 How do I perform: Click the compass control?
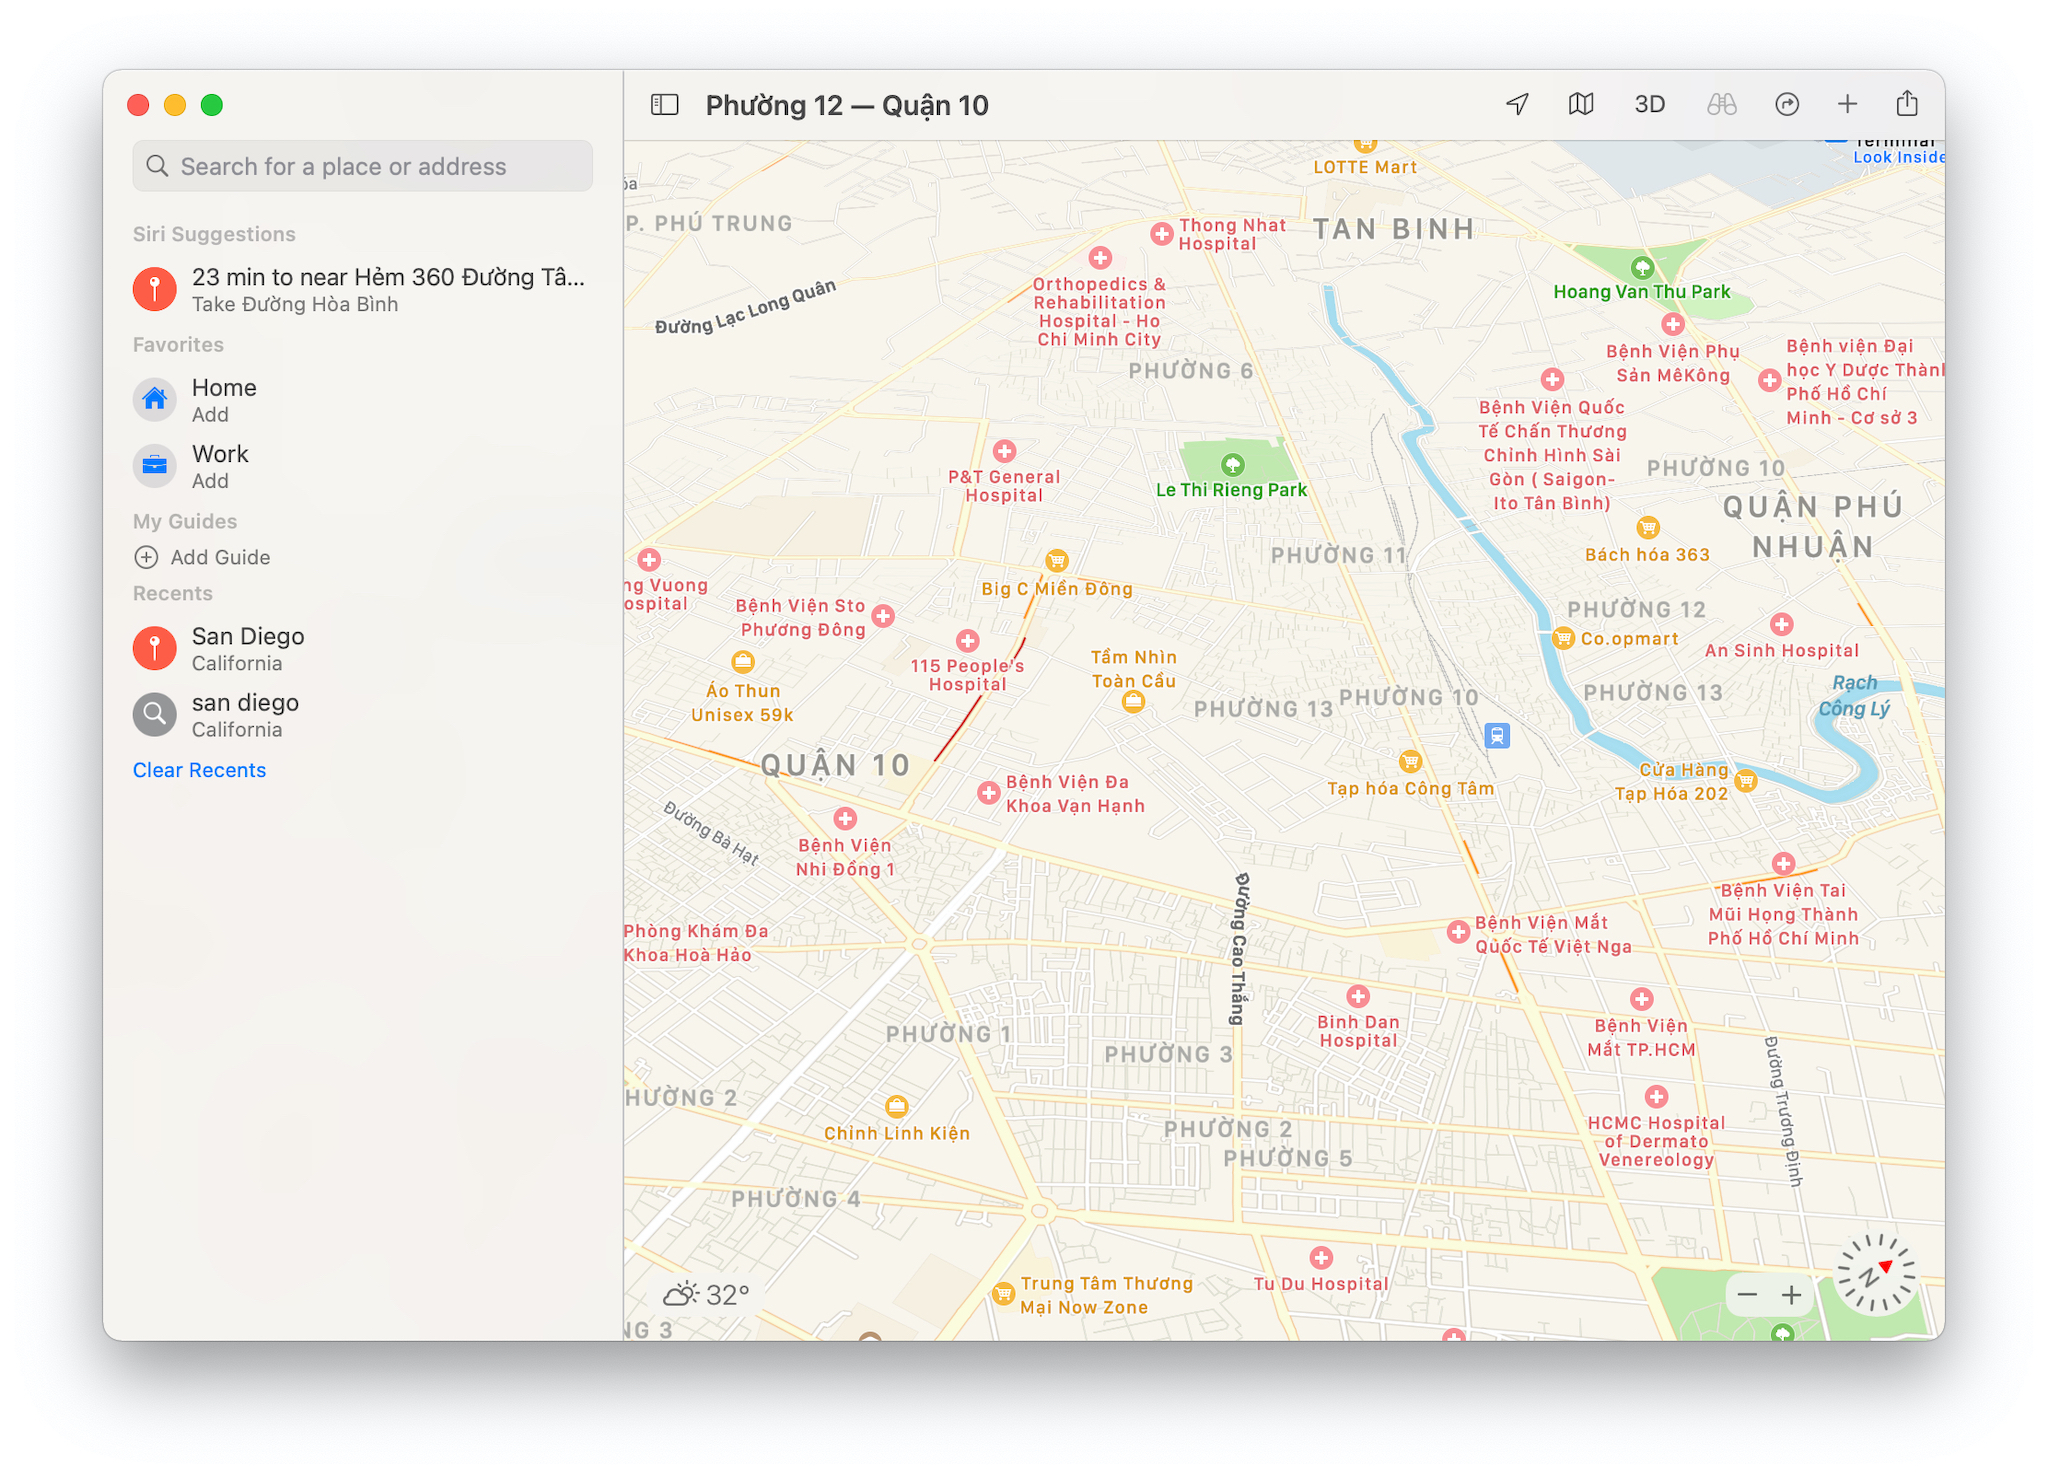coord(1875,1273)
